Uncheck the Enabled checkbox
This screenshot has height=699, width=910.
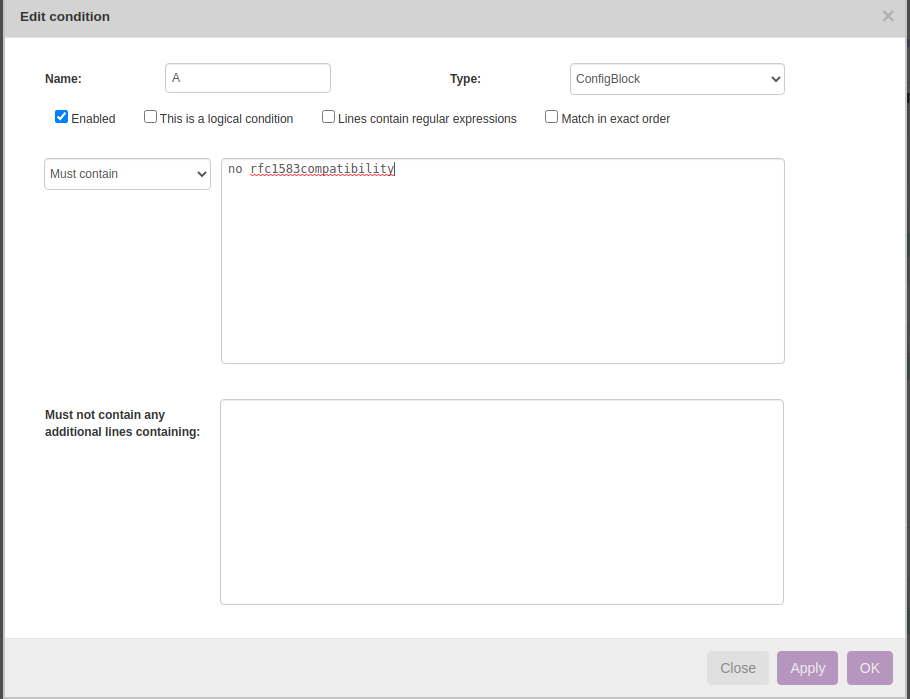pos(62,117)
